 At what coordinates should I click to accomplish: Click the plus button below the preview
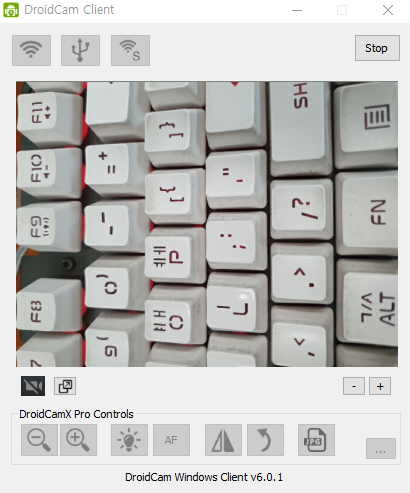click(380, 386)
